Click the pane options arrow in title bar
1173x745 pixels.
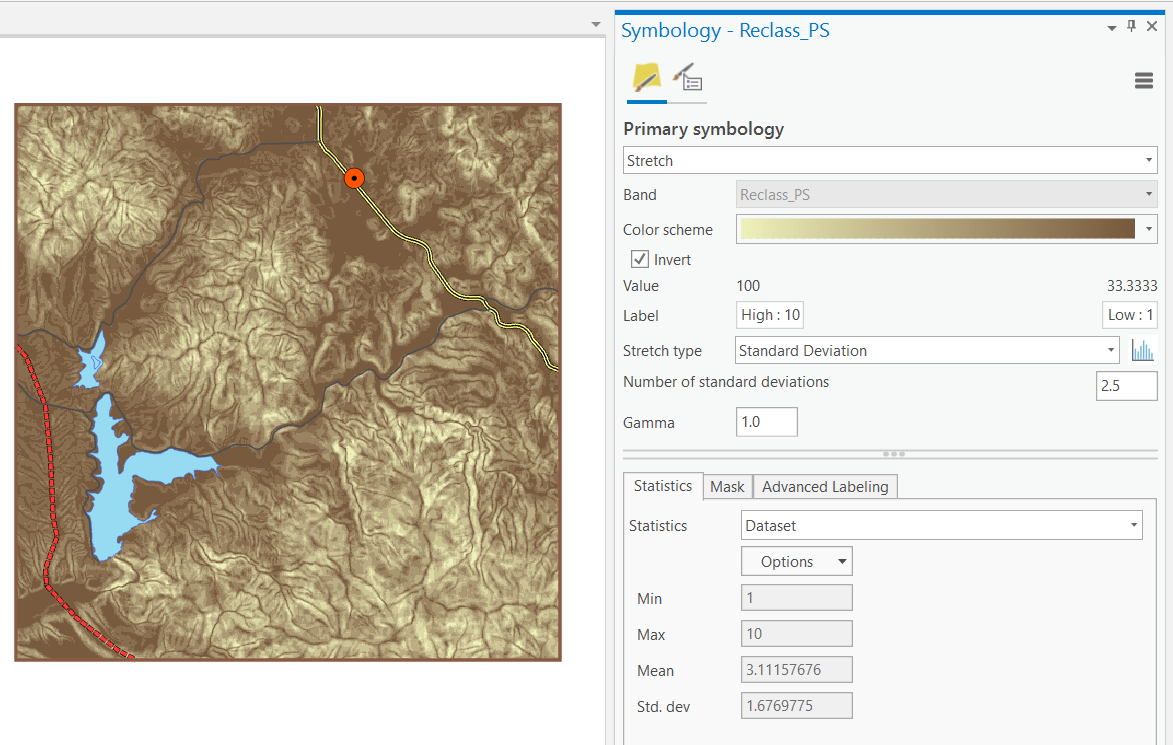[x=1112, y=29]
